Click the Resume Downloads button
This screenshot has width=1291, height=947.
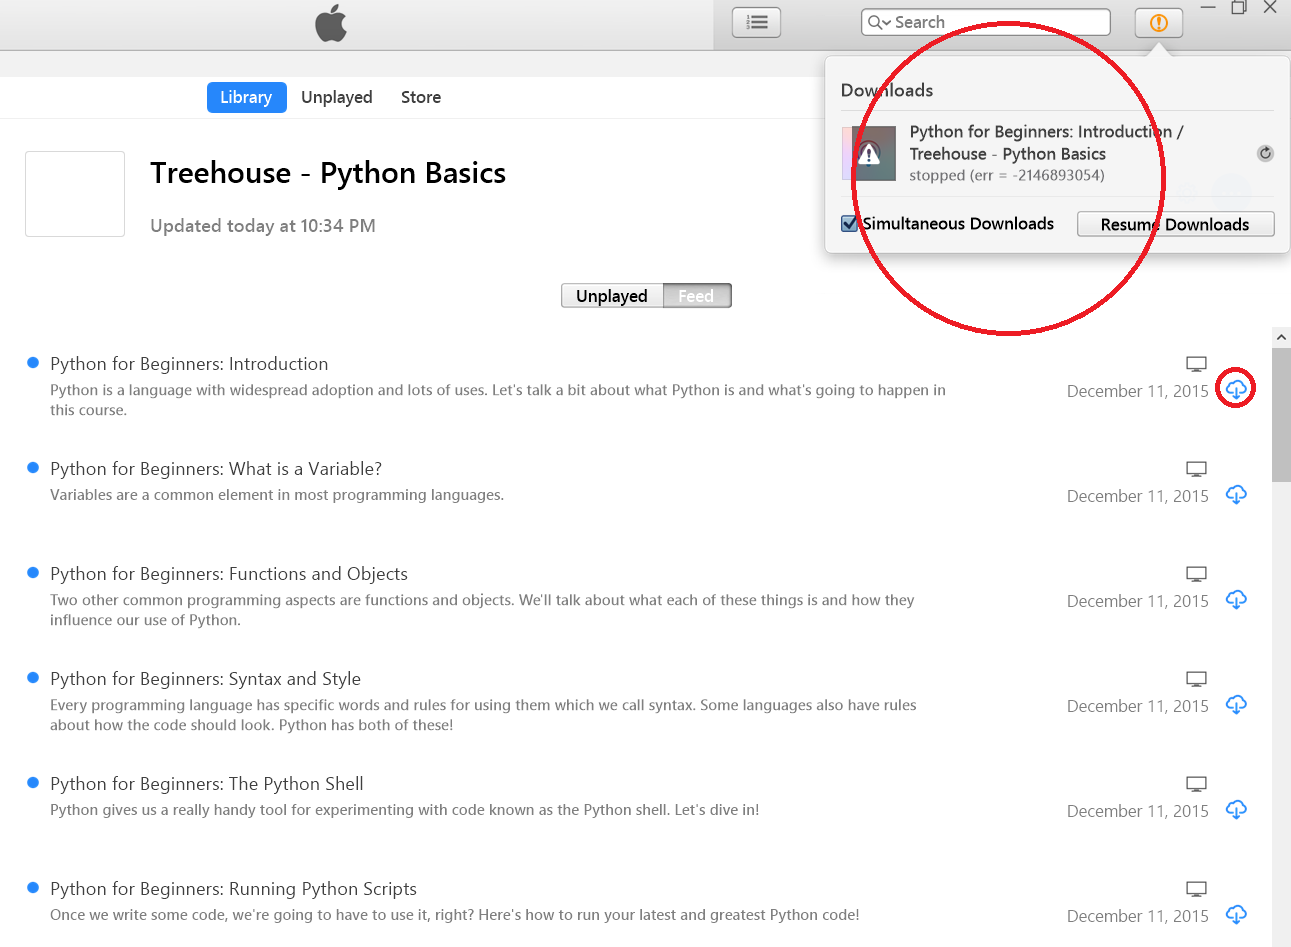(x=1175, y=224)
